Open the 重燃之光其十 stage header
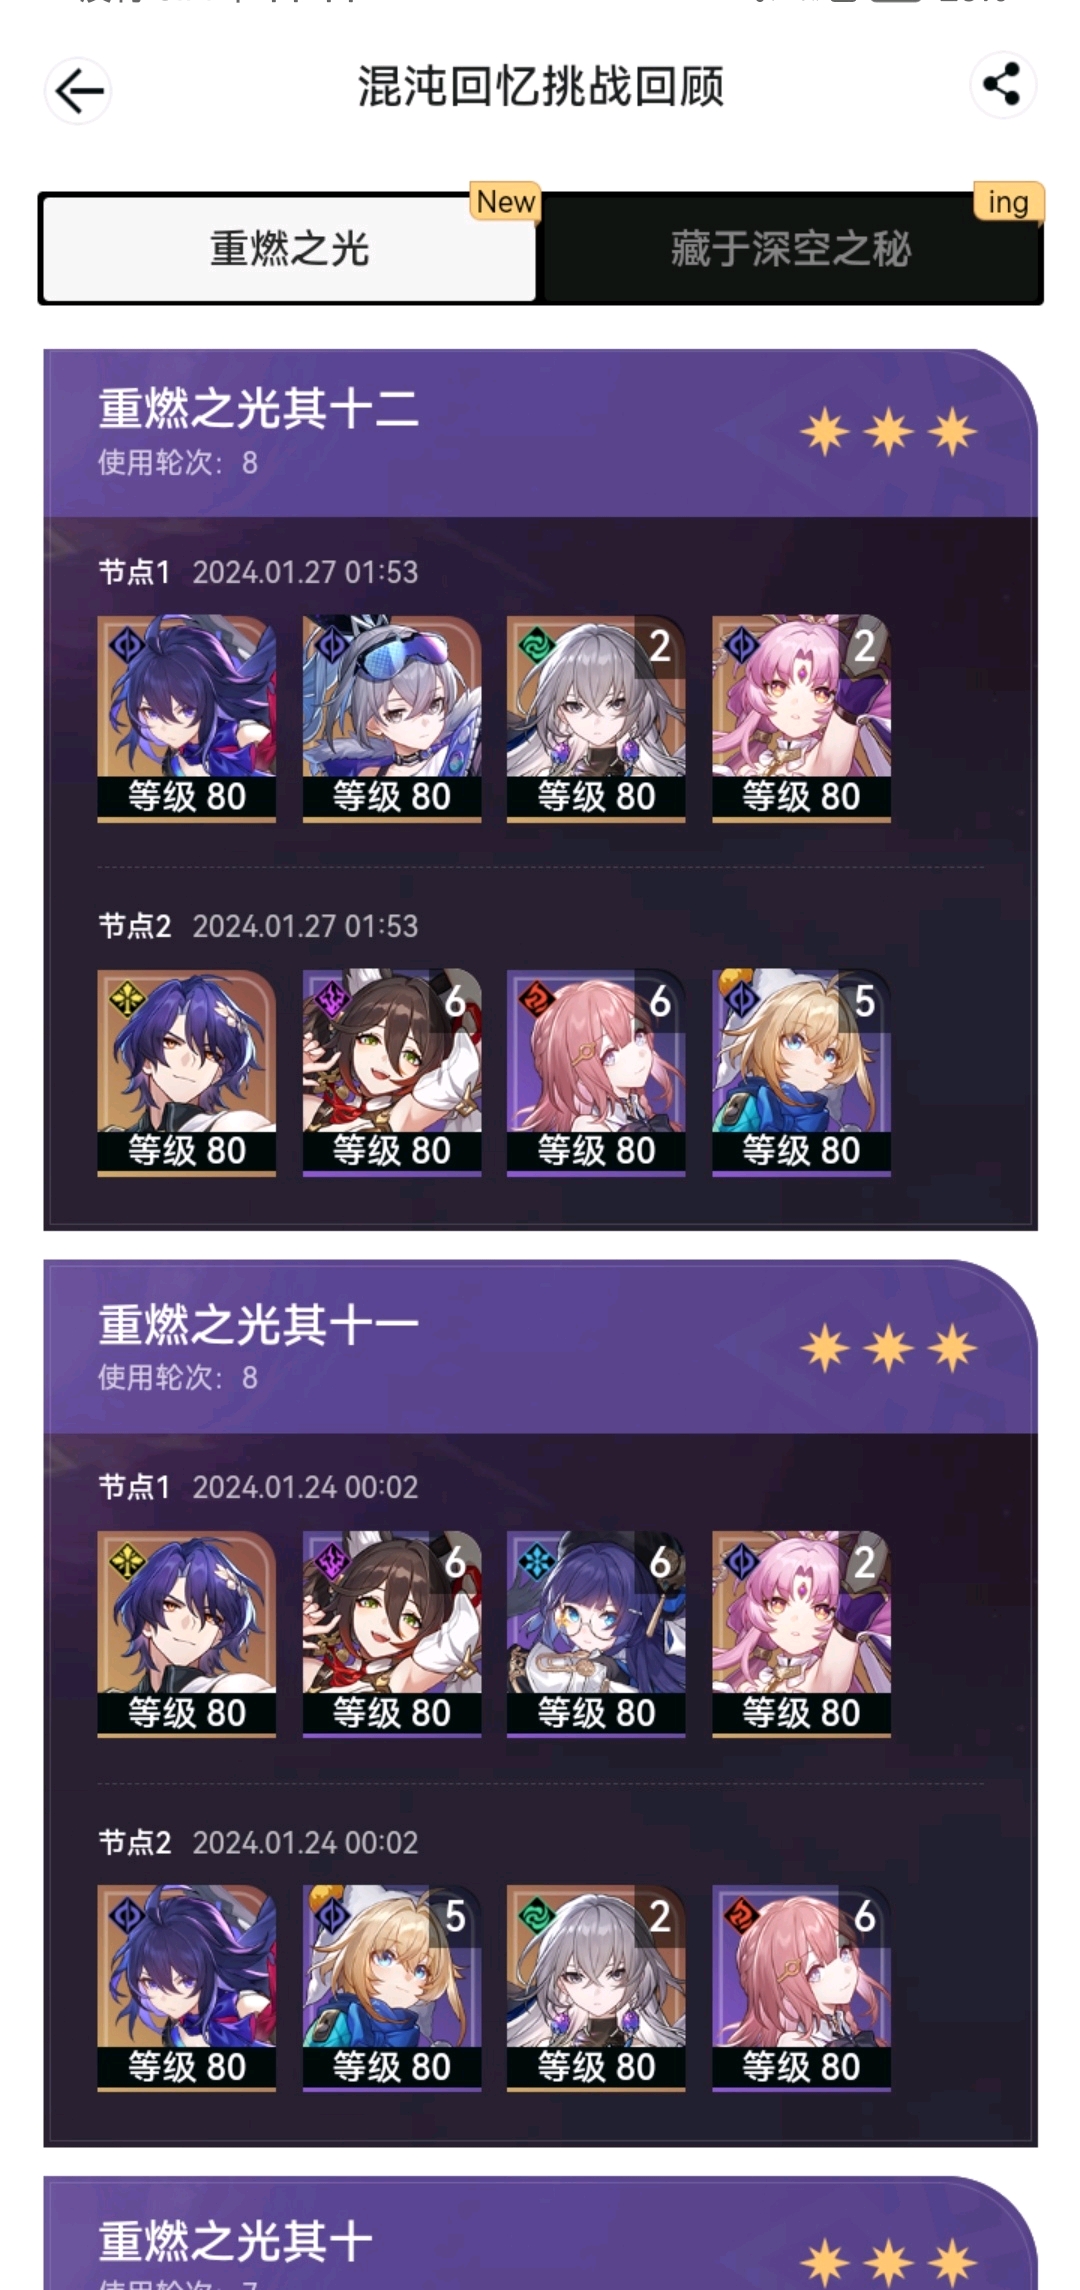The height and width of the screenshot is (2290, 1080). pyautogui.click(x=540, y=2234)
